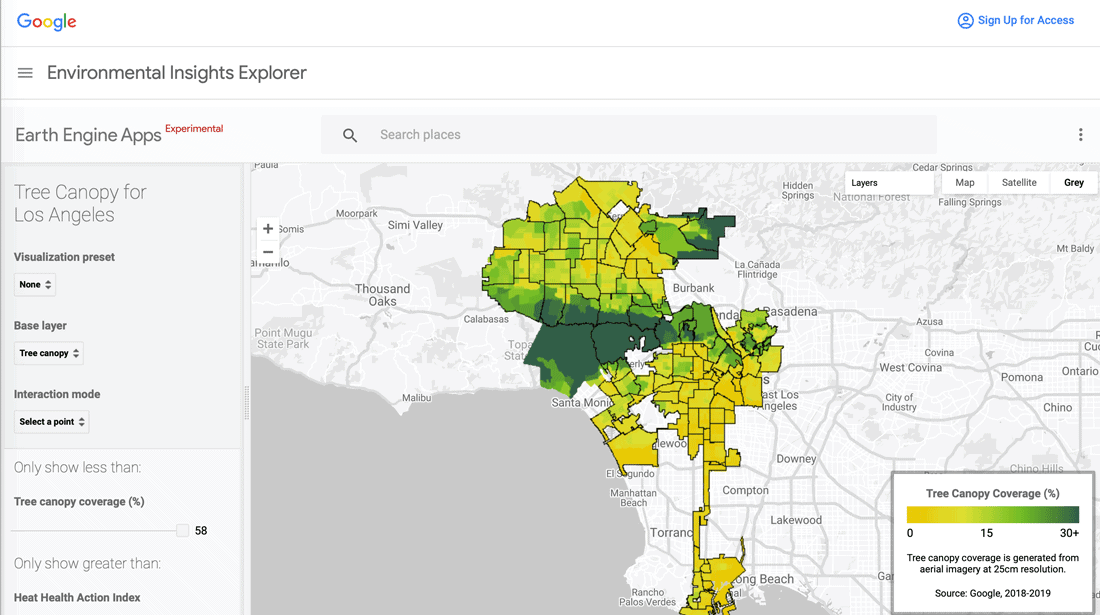Click the Calabasas map label

486,319
